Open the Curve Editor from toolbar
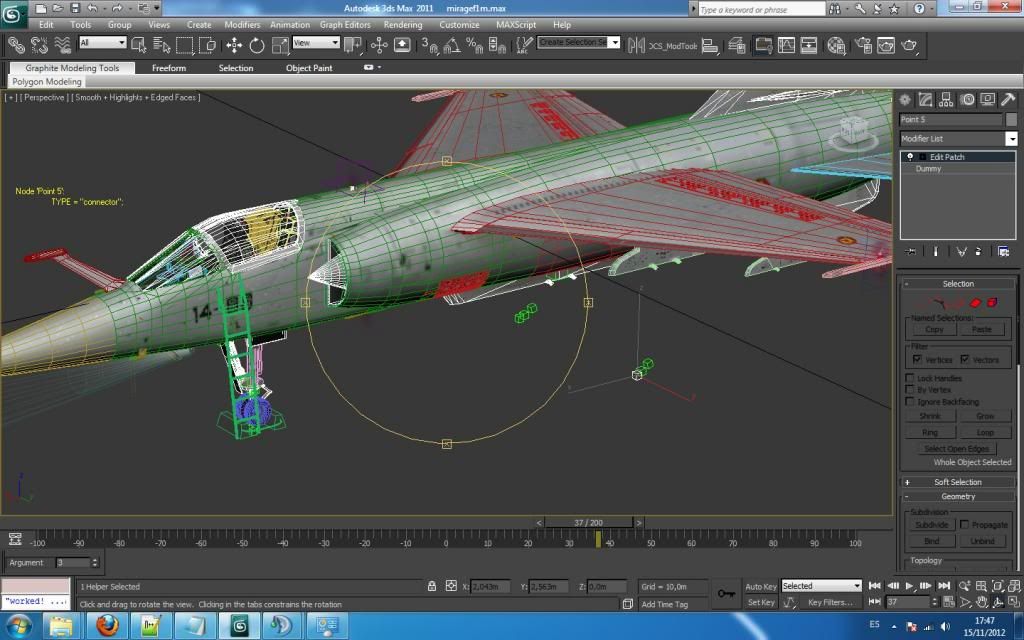Viewport: 1024px width, 640px height. click(x=786, y=46)
